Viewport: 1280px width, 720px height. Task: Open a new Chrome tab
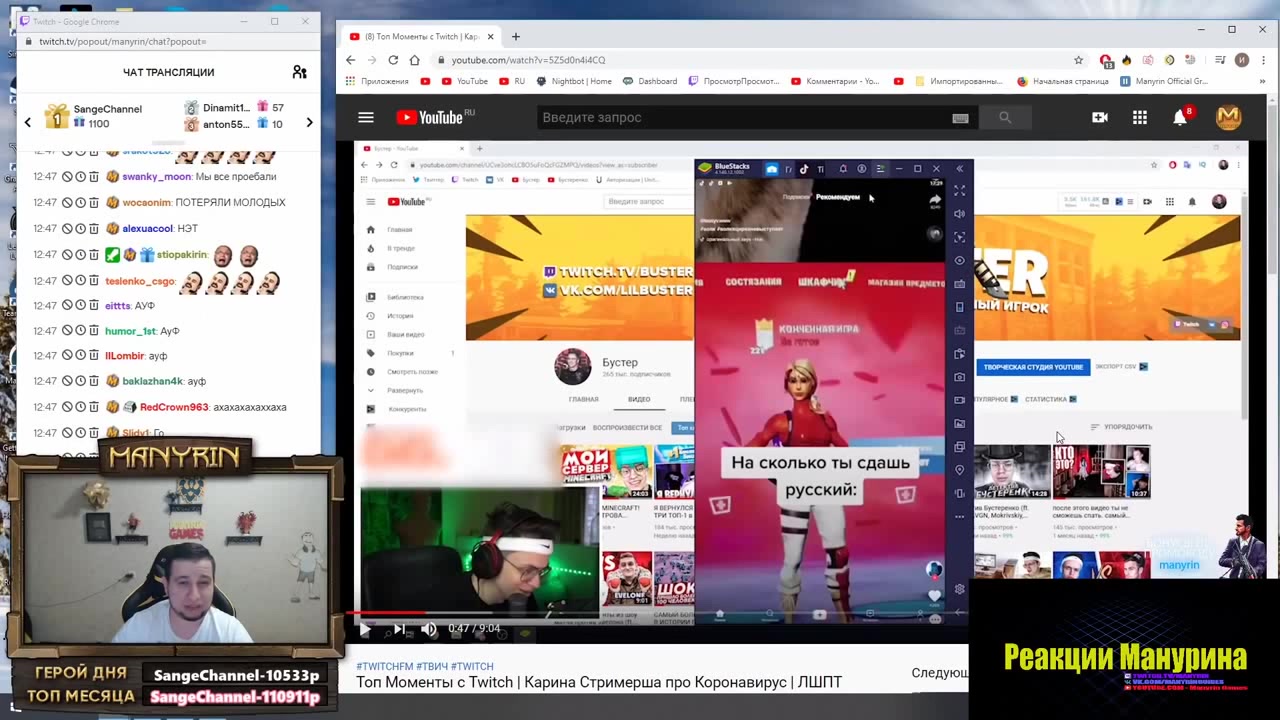pos(516,37)
